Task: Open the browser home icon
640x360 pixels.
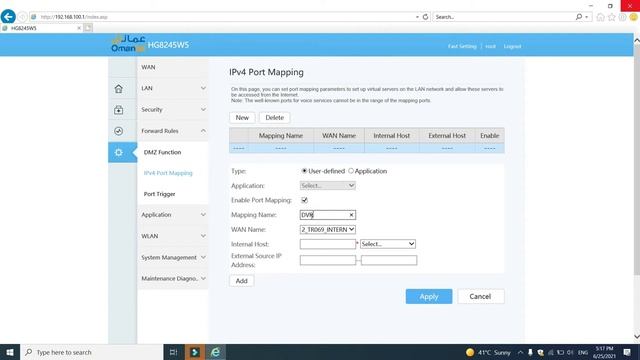Action: point(600,17)
